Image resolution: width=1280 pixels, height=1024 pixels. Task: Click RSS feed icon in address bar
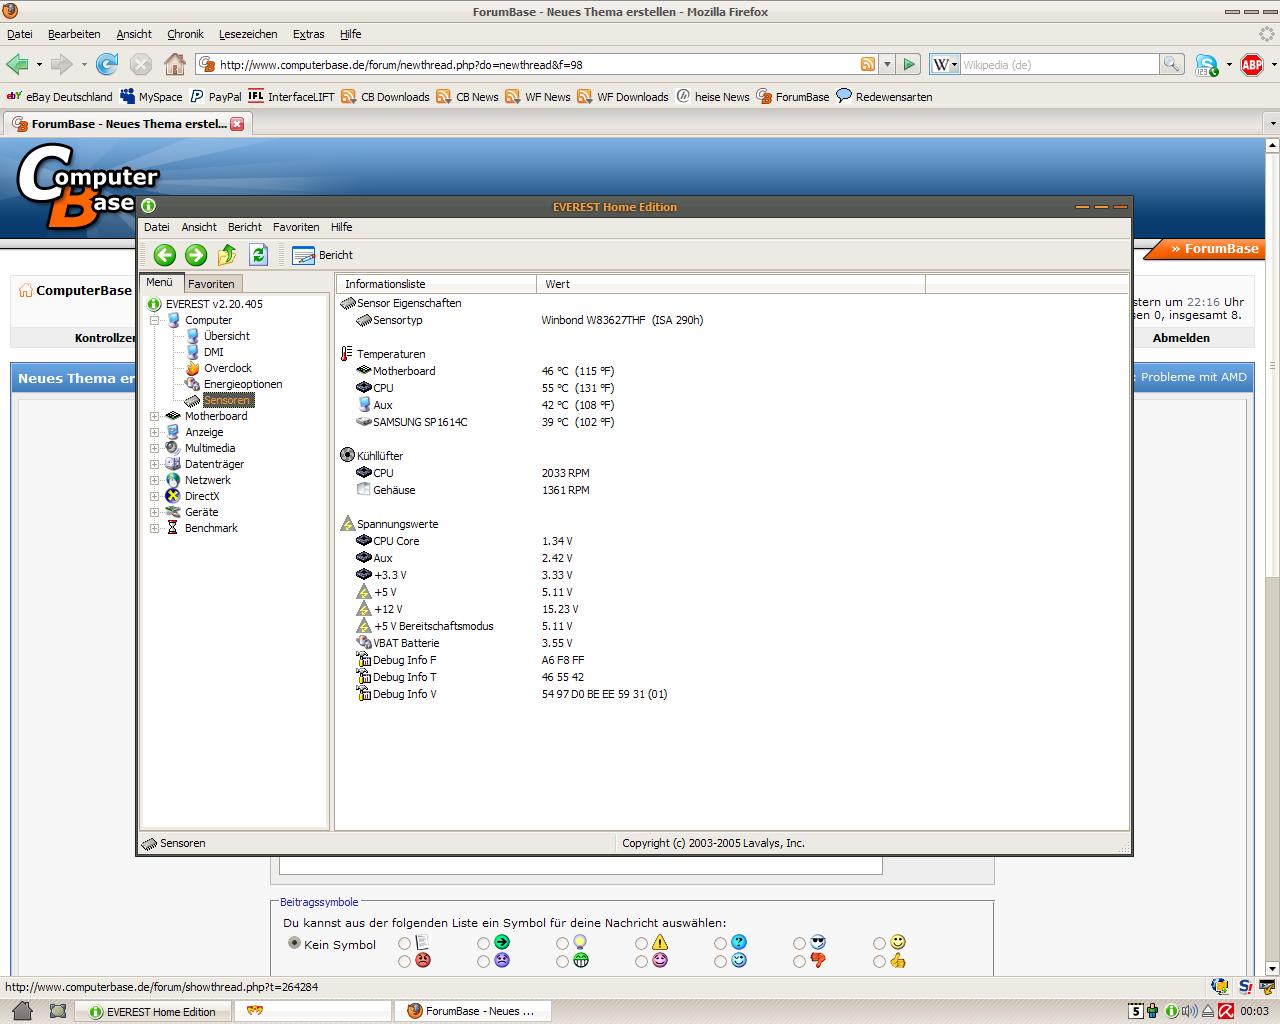[x=868, y=64]
